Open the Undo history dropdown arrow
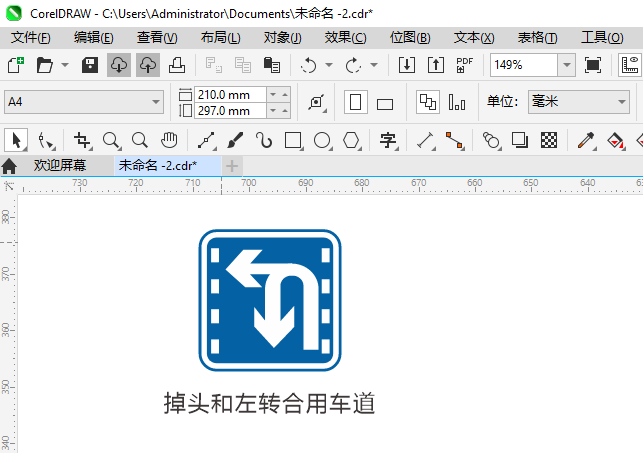The width and height of the screenshot is (643, 453). [329, 65]
